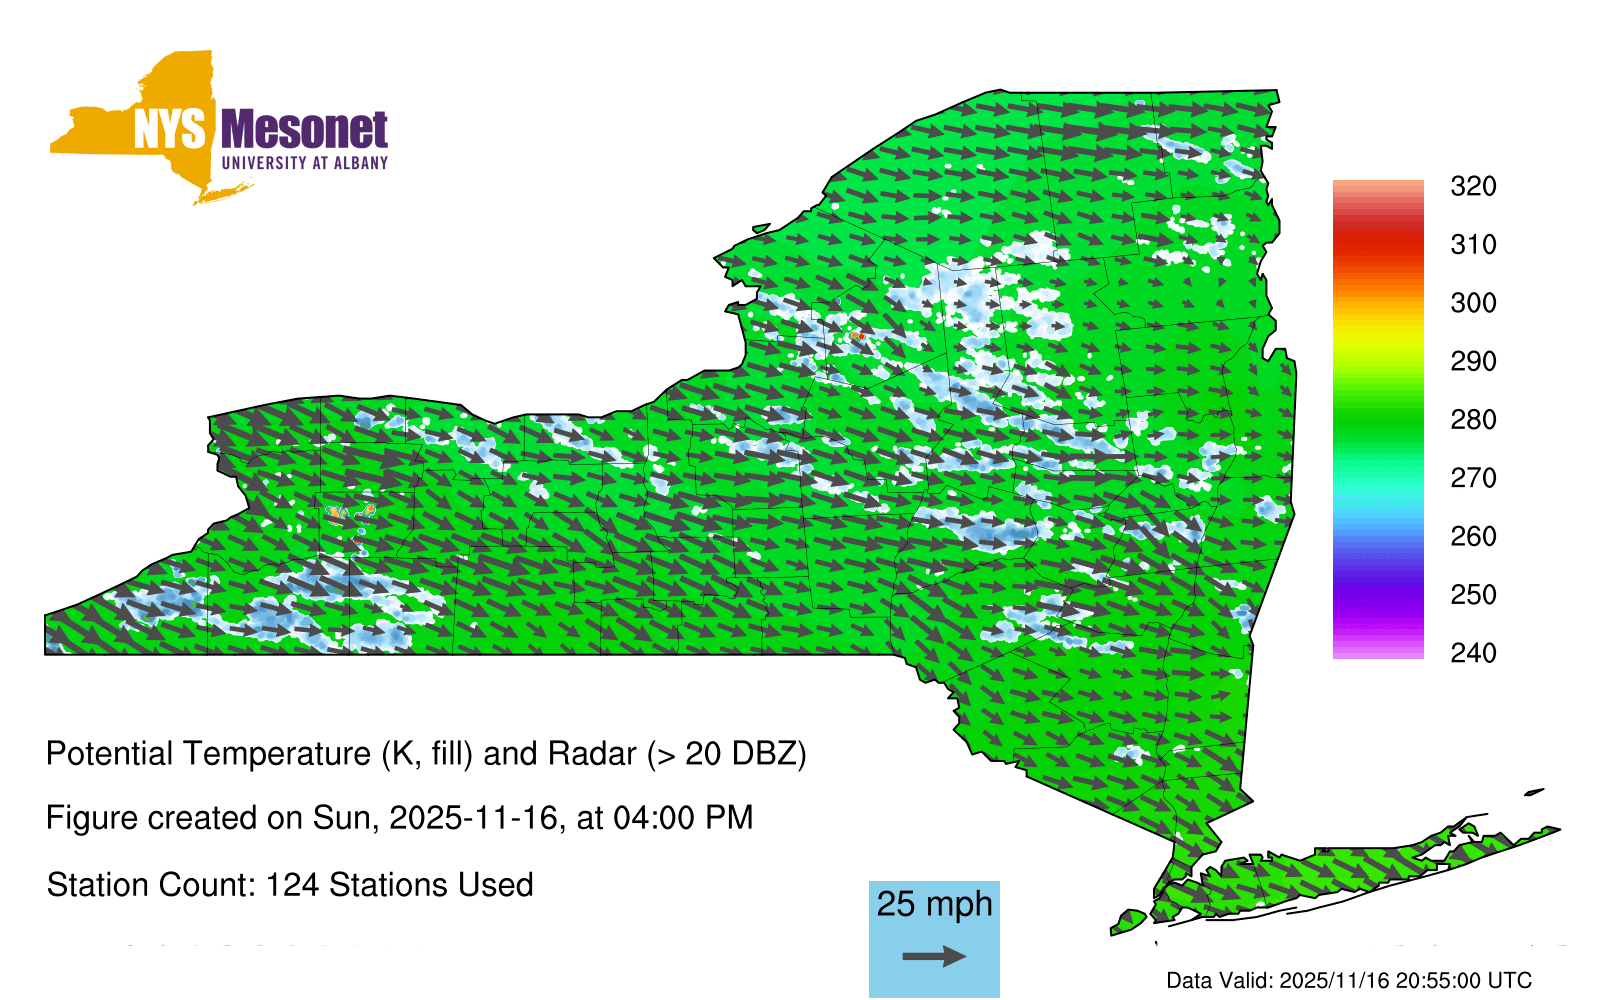1600x1000 pixels.
Task: Click the purple Mesonet wordmark
Action: [304, 130]
